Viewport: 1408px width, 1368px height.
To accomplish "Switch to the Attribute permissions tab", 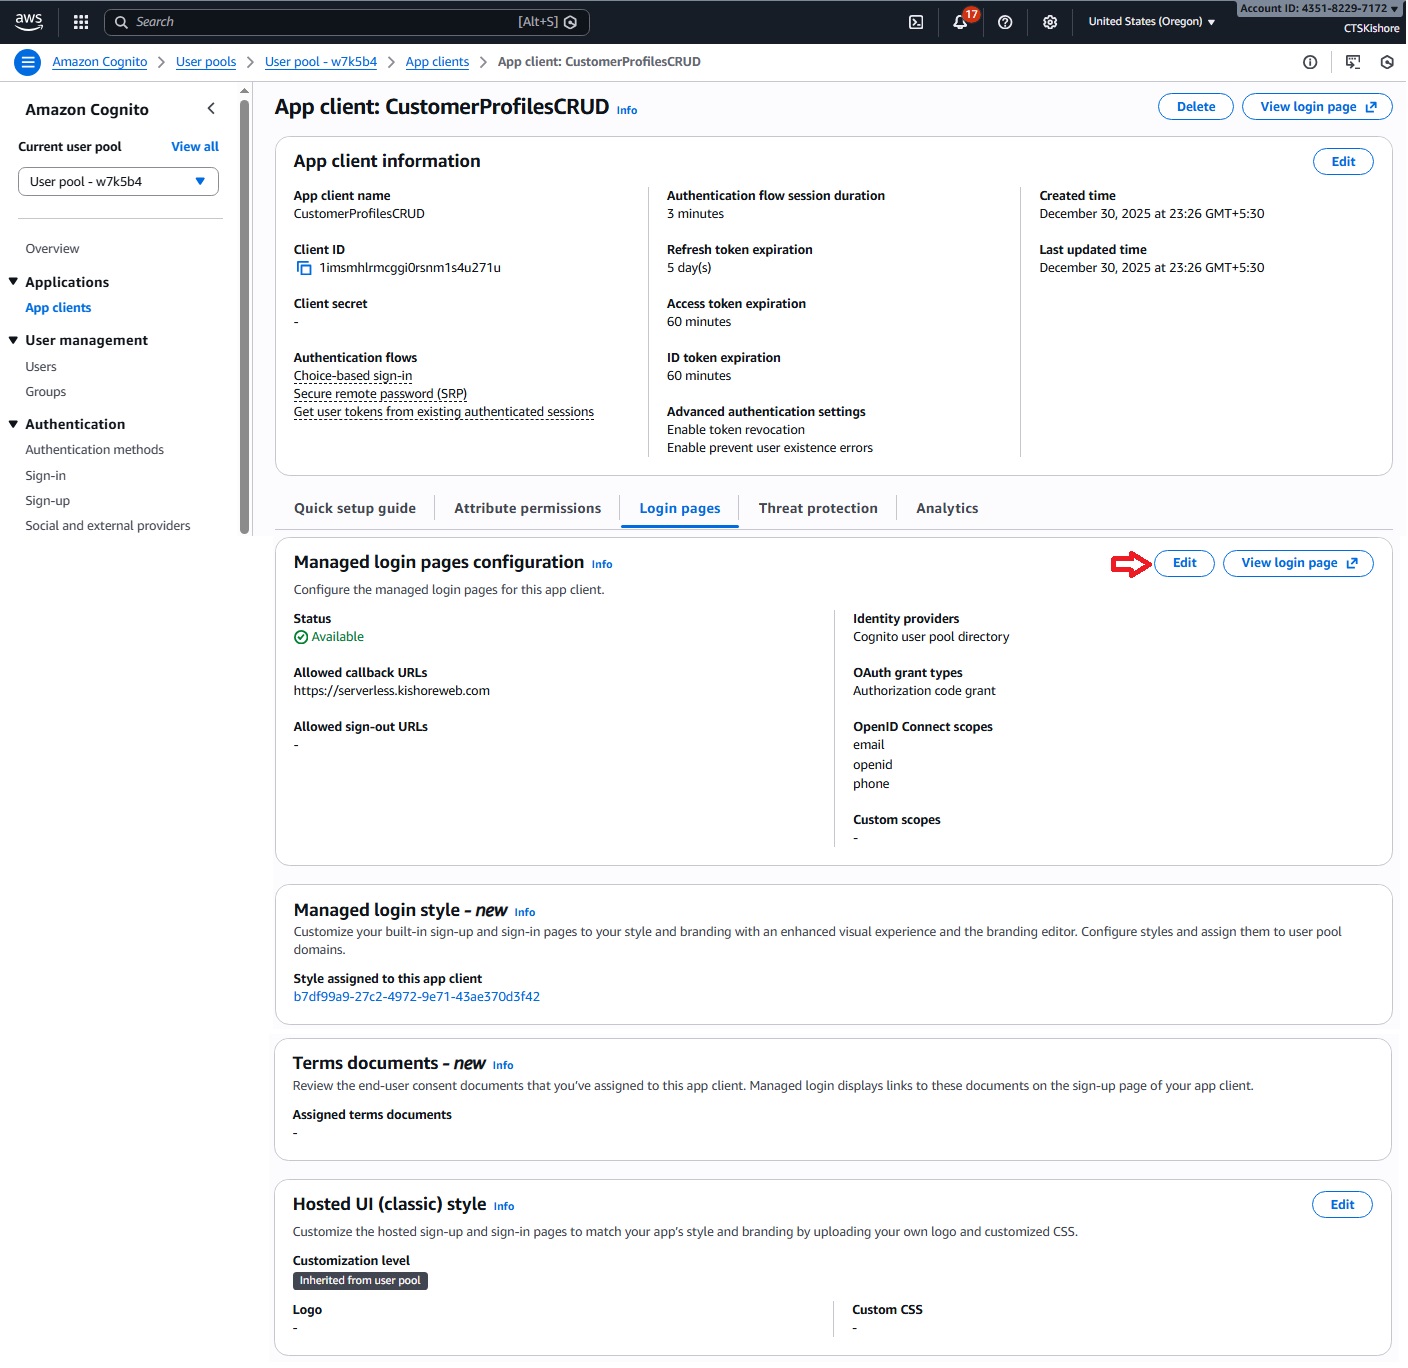I will (x=527, y=508).
